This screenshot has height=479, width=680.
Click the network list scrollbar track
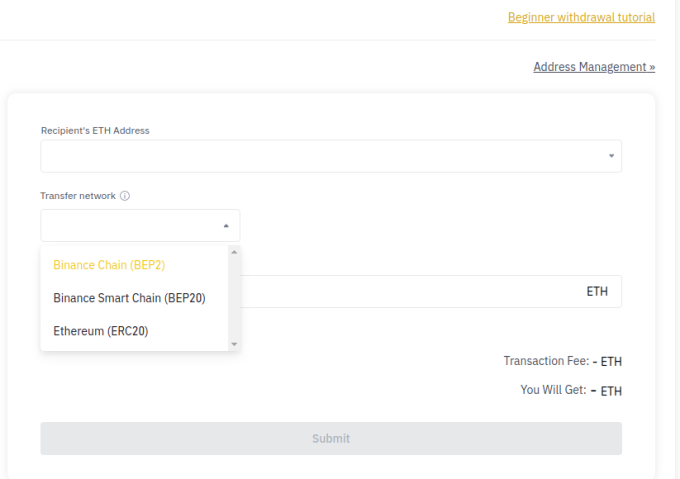234,298
